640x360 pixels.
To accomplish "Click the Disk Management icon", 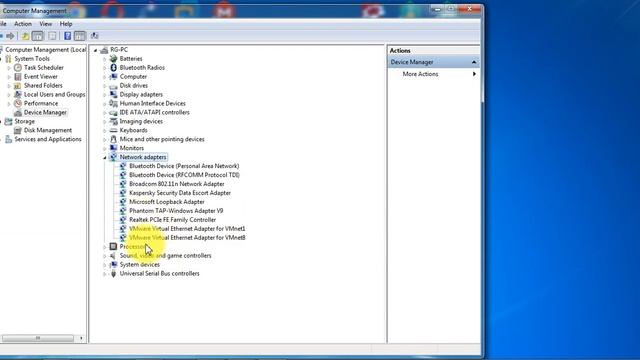I will point(18,131).
